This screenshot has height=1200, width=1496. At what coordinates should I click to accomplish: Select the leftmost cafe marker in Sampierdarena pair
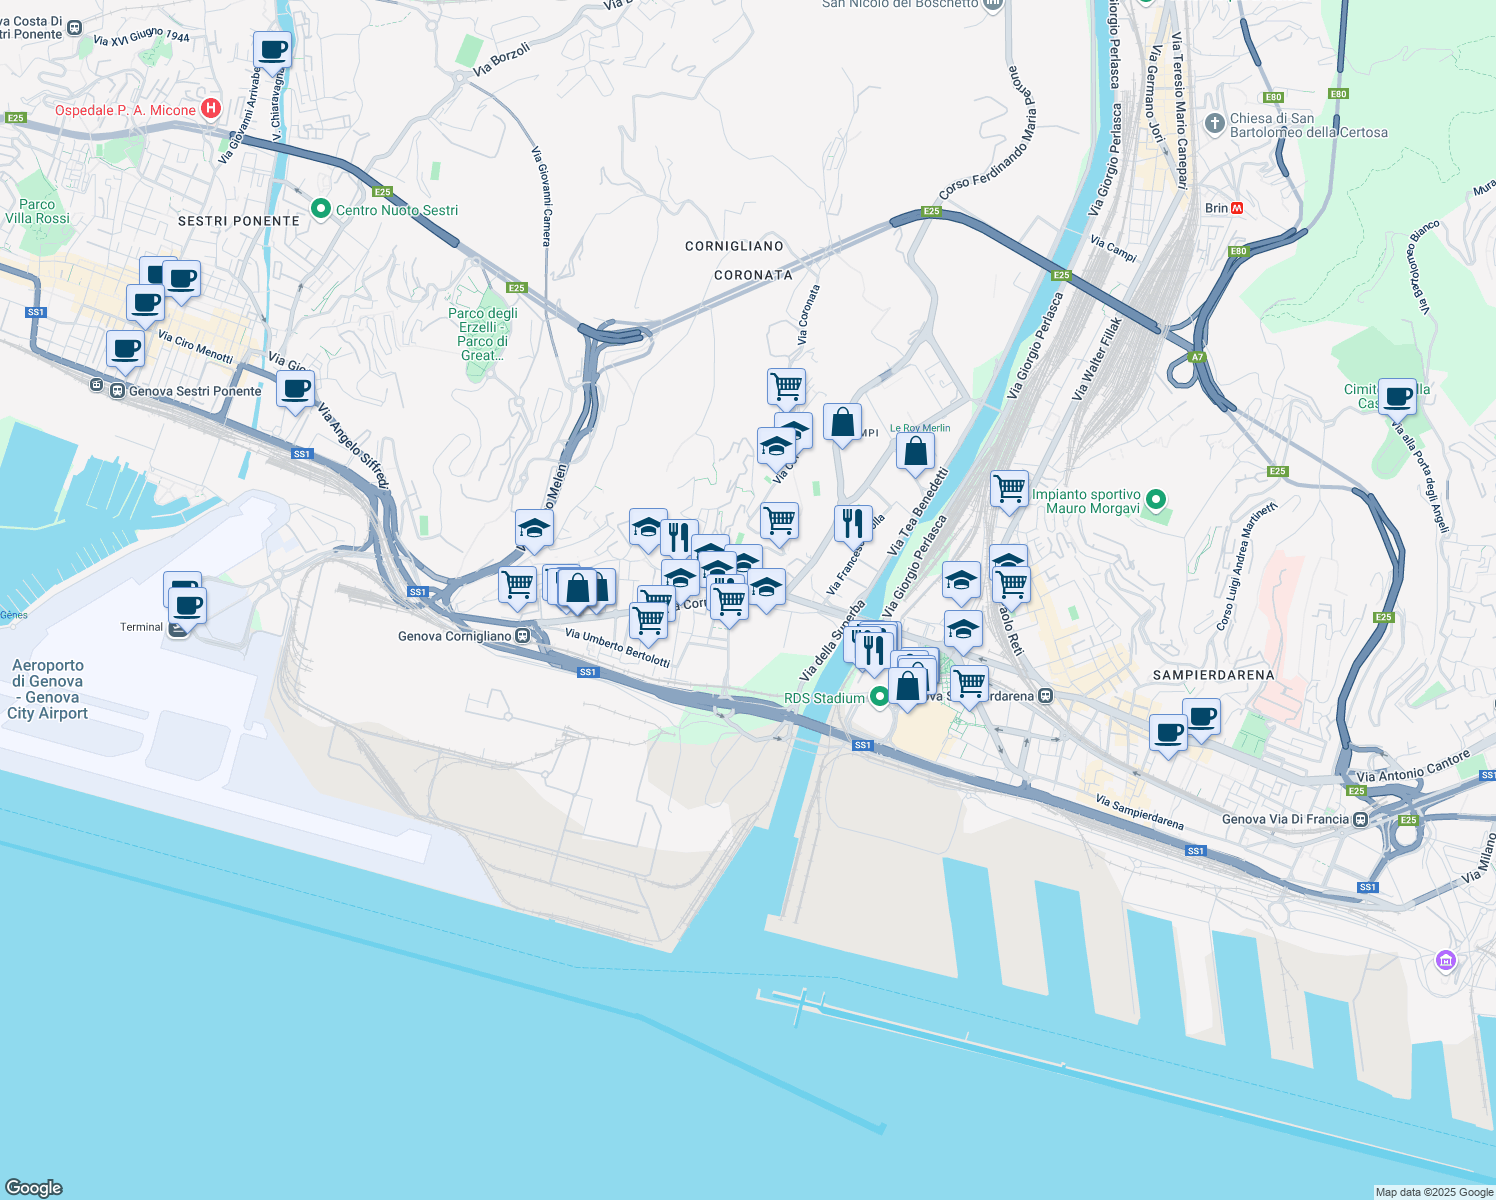click(1168, 735)
